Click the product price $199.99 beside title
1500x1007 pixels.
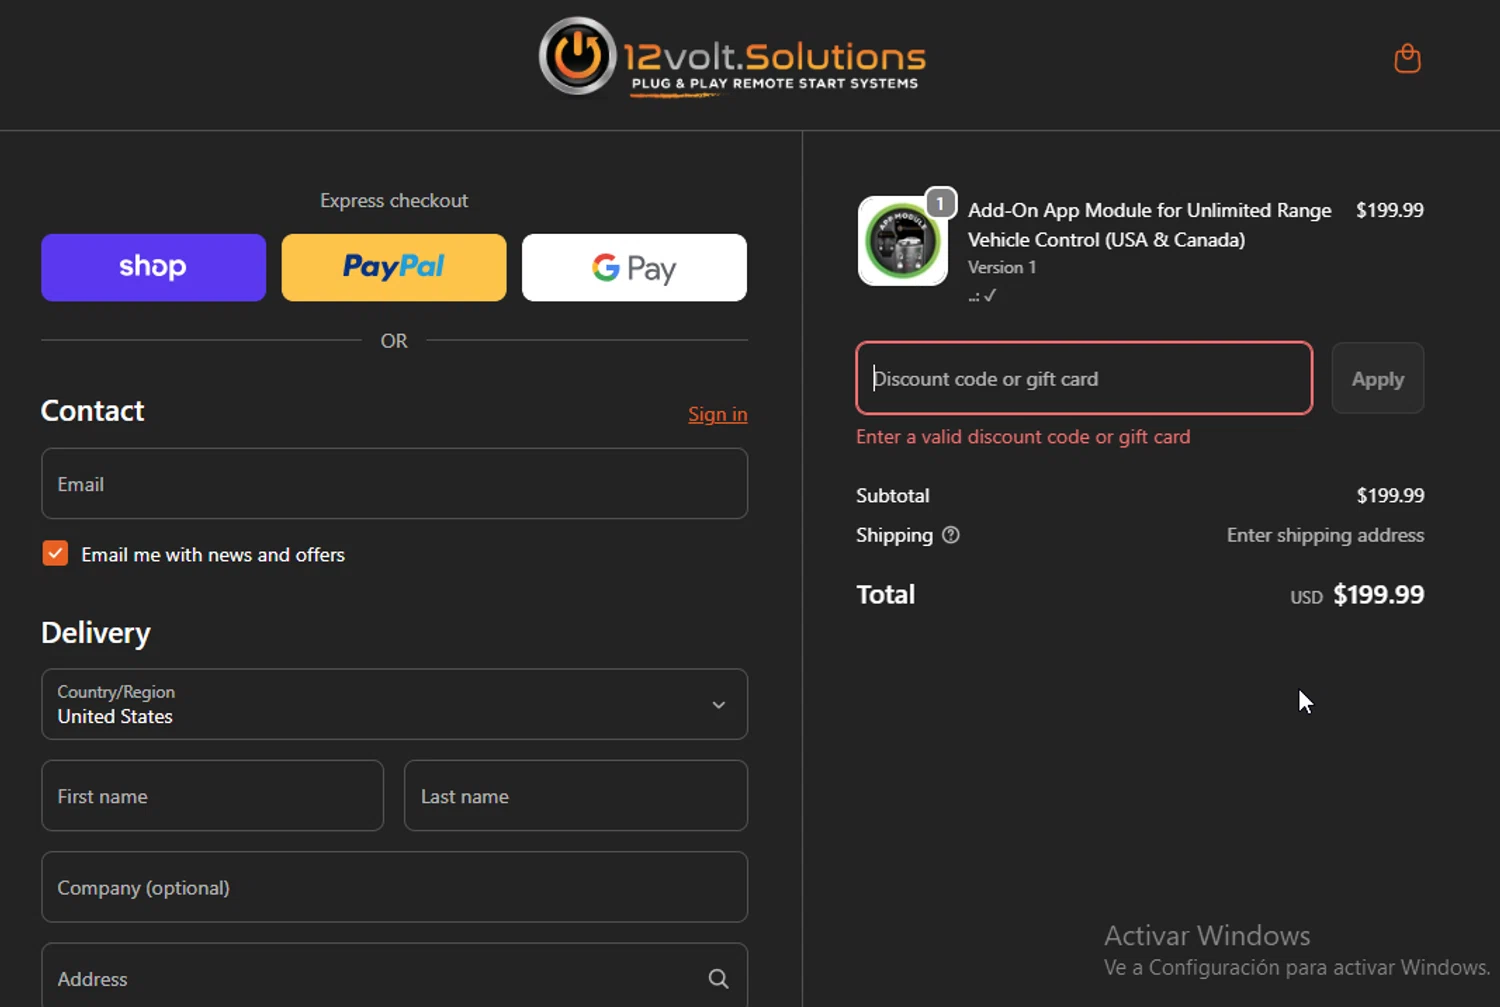pos(1389,210)
